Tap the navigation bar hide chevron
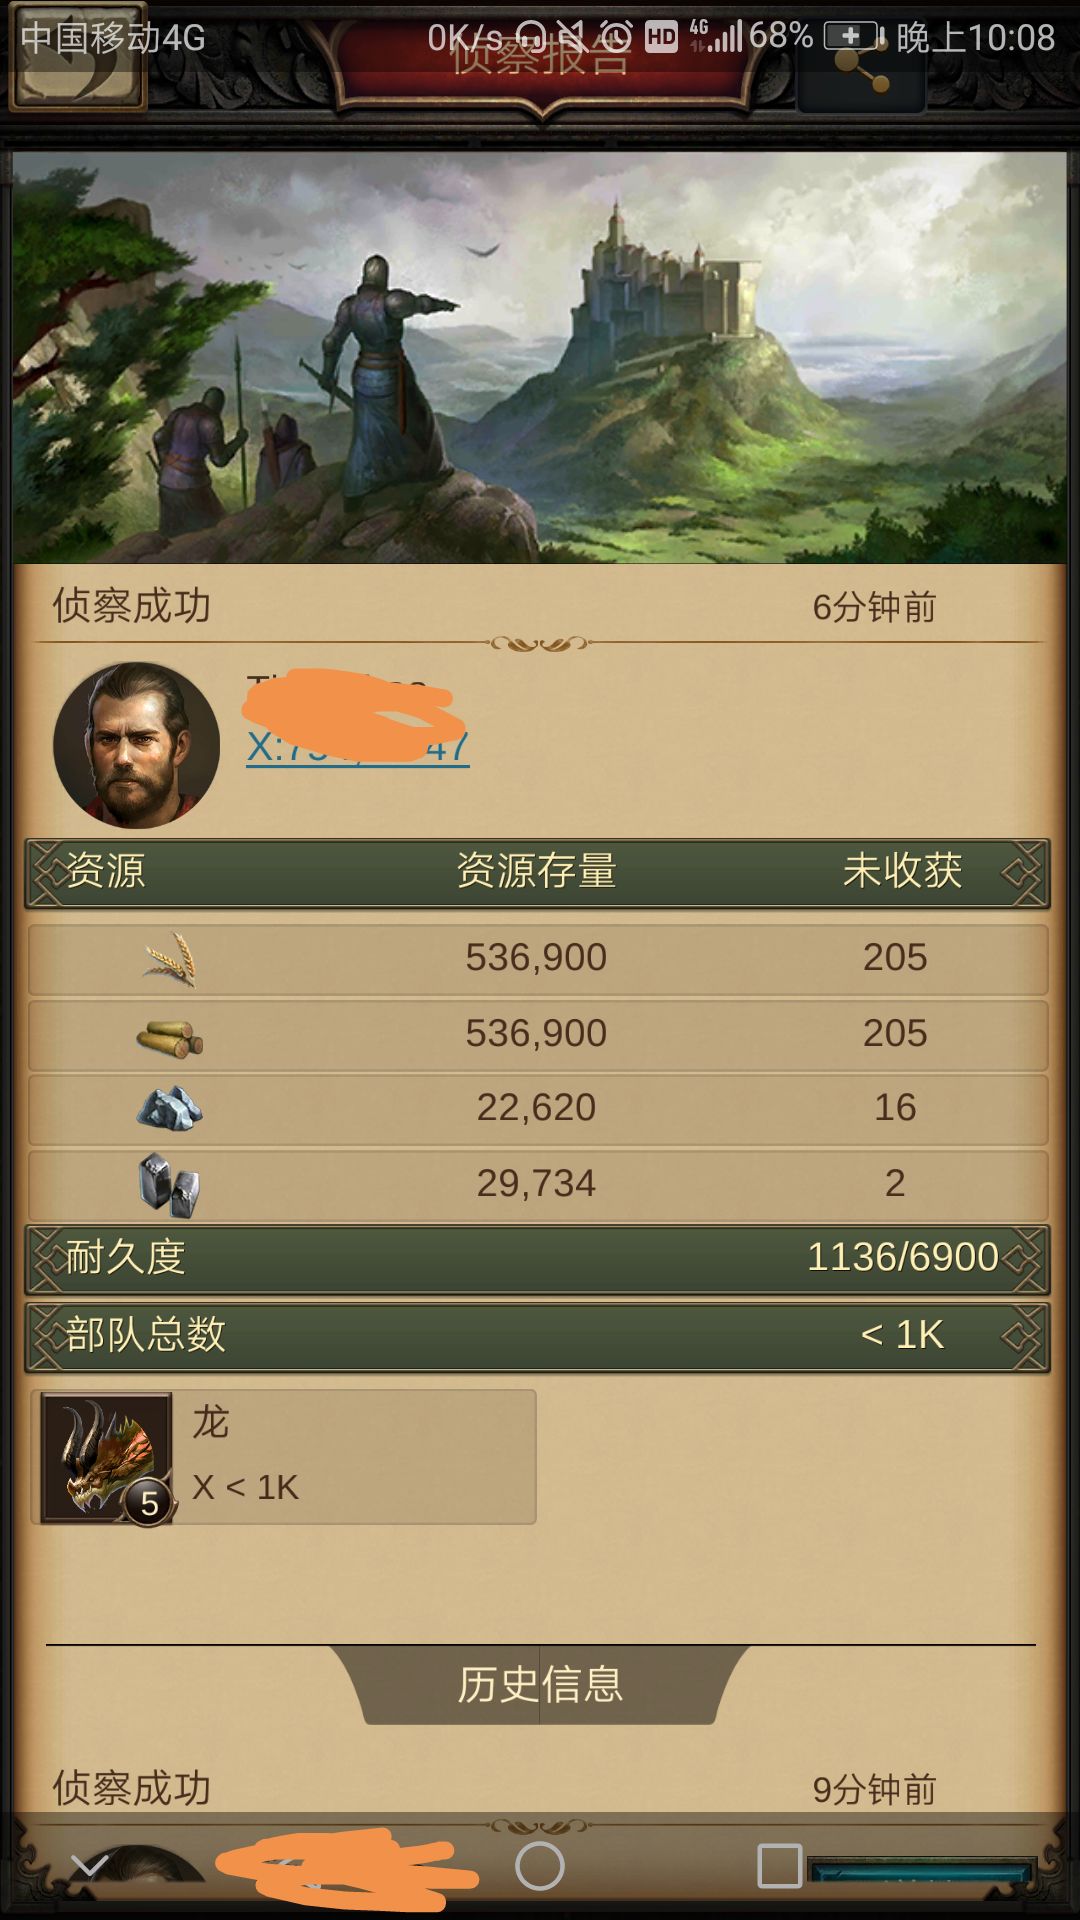The width and height of the screenshot is (1080, 1920). (90, 1865)
